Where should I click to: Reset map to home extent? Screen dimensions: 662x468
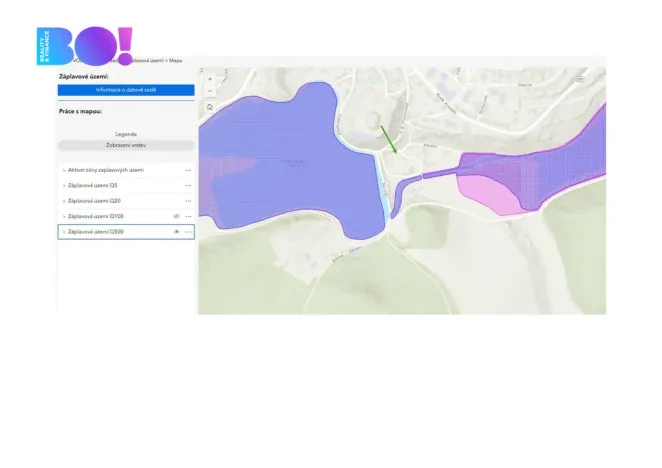coord(210,107)
